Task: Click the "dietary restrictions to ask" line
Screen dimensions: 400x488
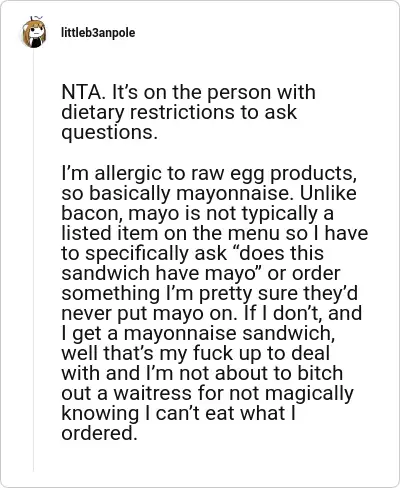Action: coord(179,112)
